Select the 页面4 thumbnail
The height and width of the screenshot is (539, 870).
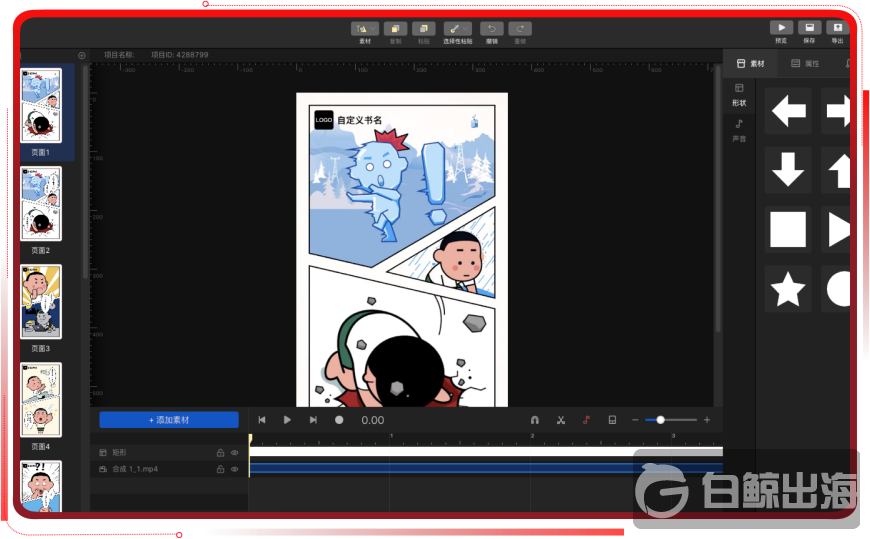point(41,400)
